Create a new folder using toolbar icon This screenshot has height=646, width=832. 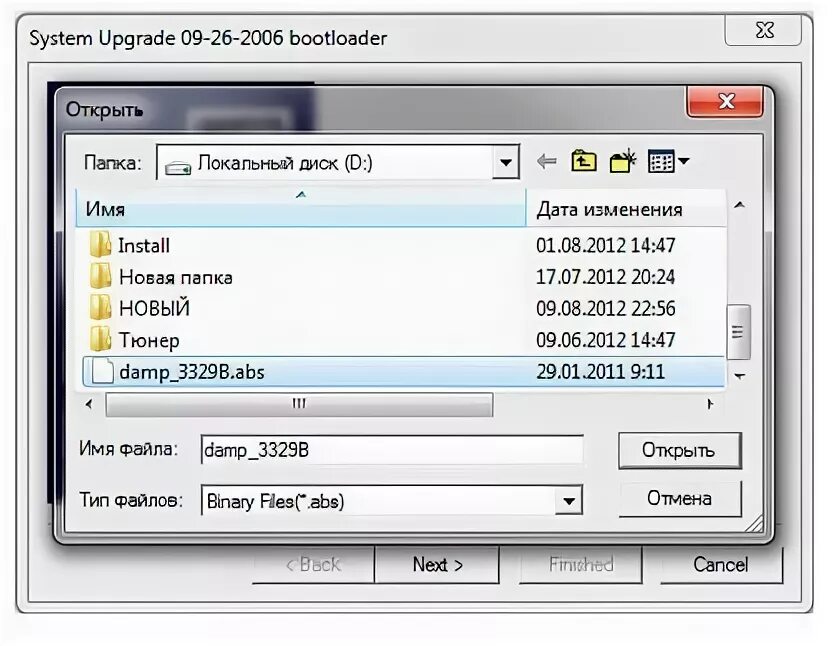(x=620, y=159)
